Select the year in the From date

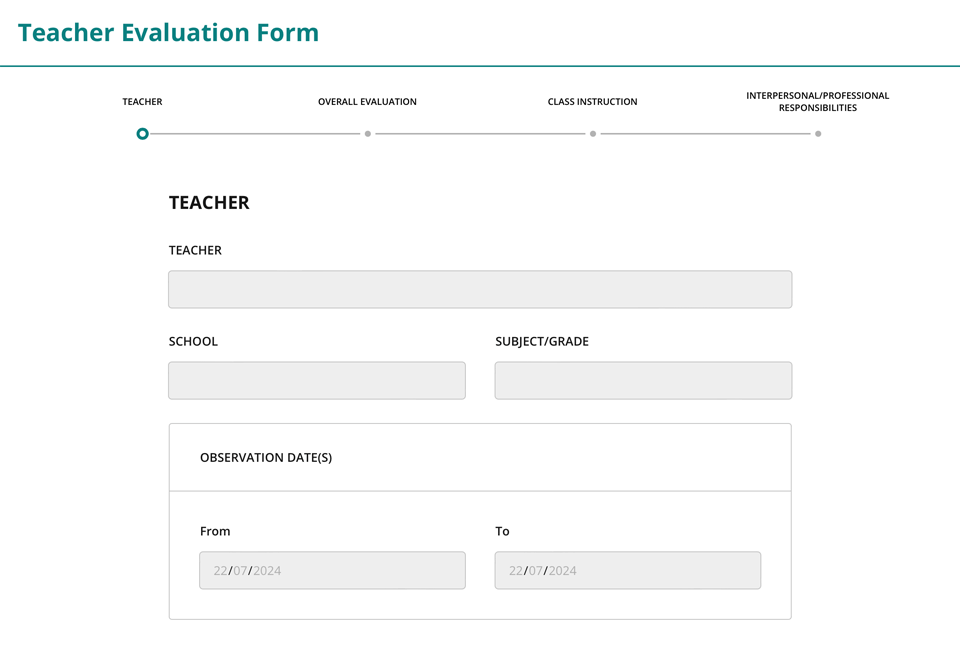(x=267, y=571)
